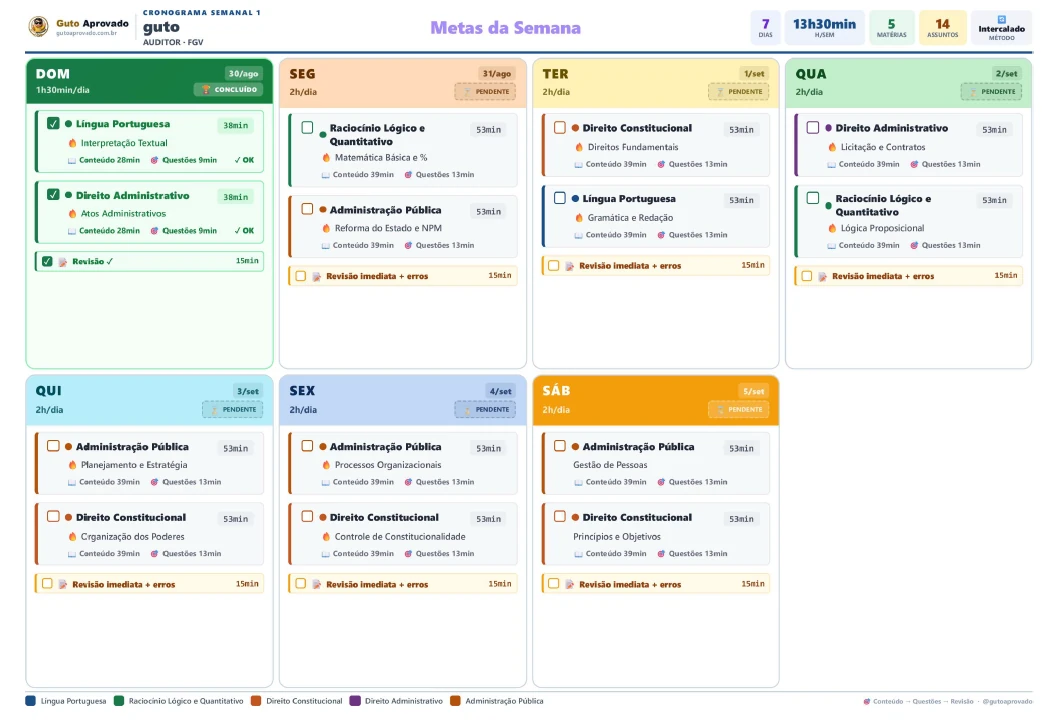Click the flame icon beside Organização dos Poderes
The image size is (1055, 725).
(72, 537)
